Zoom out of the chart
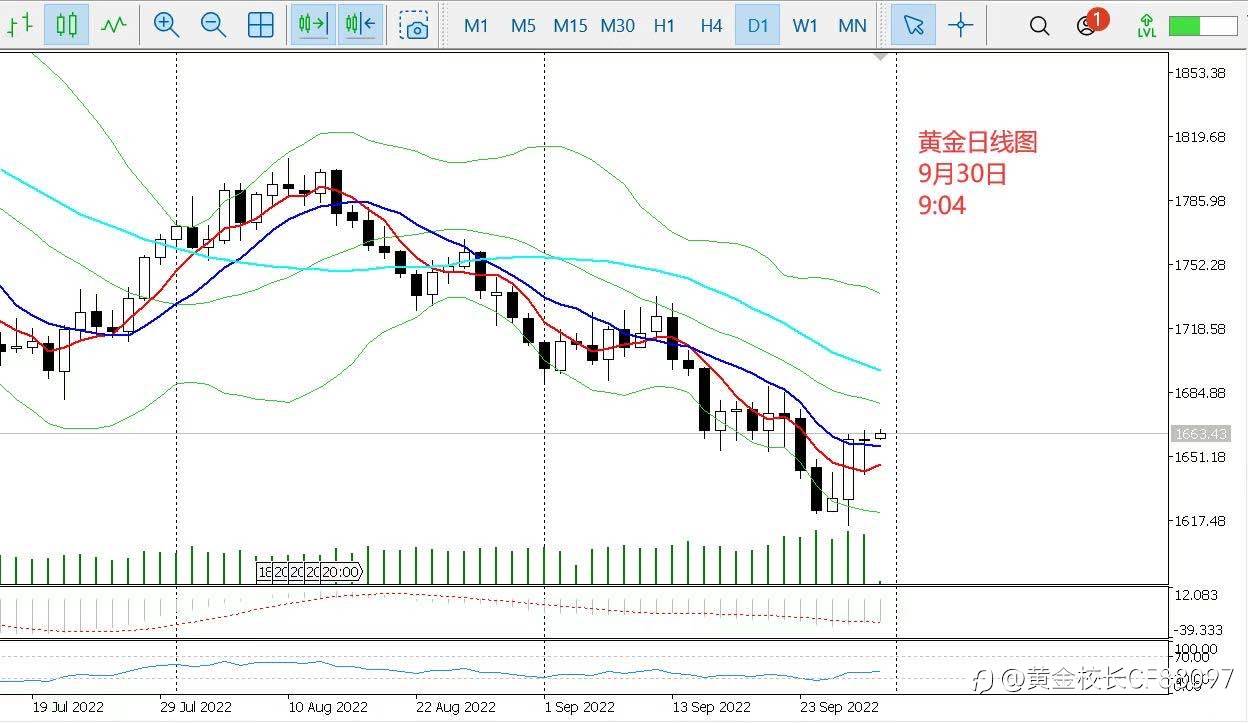The height and width of the screenshot is (723, 1248). click(x=213, y=25)
